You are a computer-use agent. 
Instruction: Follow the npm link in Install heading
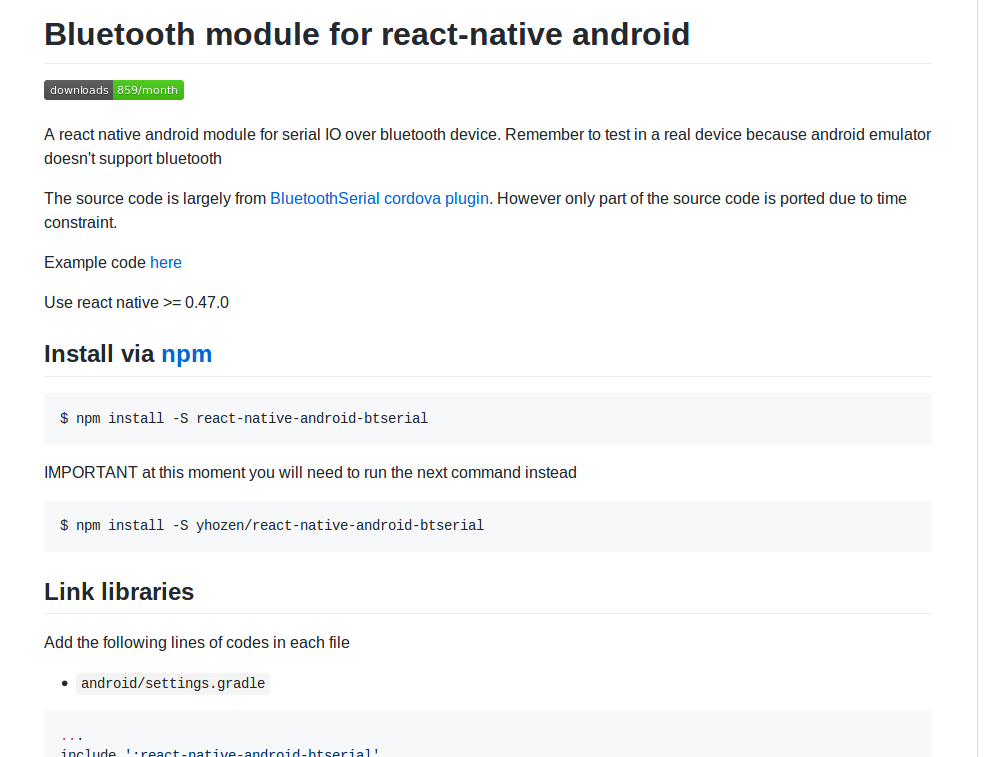pos(187,354)
